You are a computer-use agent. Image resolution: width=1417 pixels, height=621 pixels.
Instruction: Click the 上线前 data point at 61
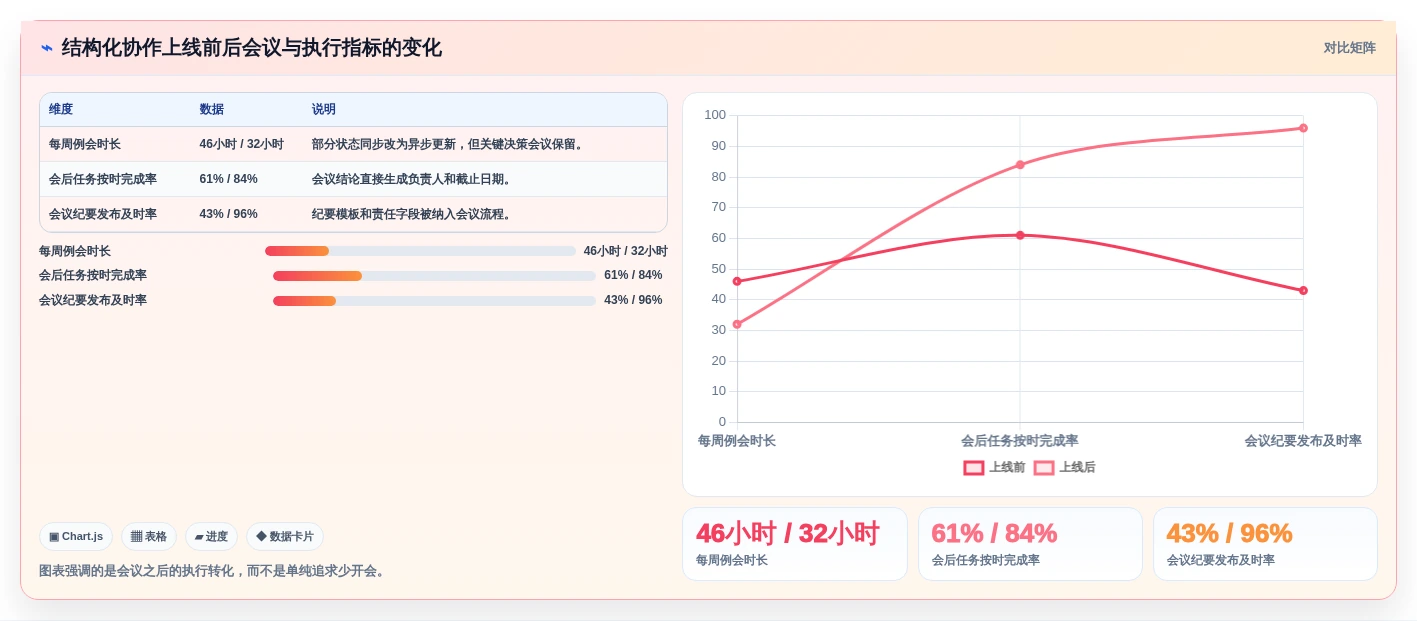point(1020,235)
